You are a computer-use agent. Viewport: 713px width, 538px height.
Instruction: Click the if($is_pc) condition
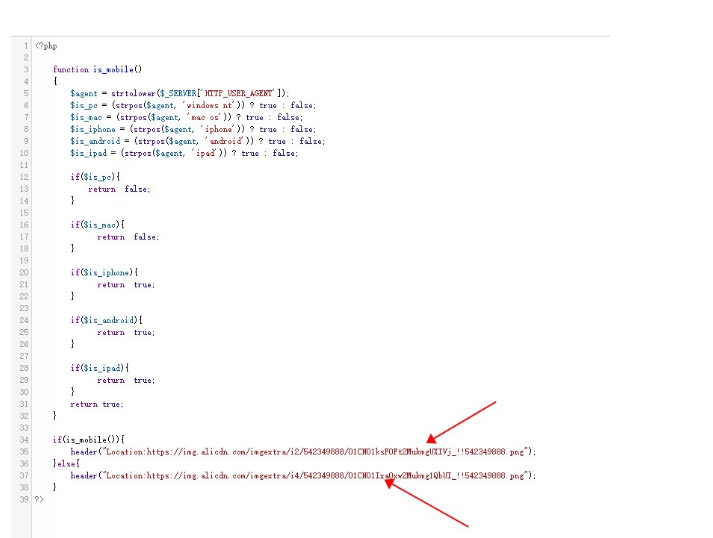coord(95,177)
